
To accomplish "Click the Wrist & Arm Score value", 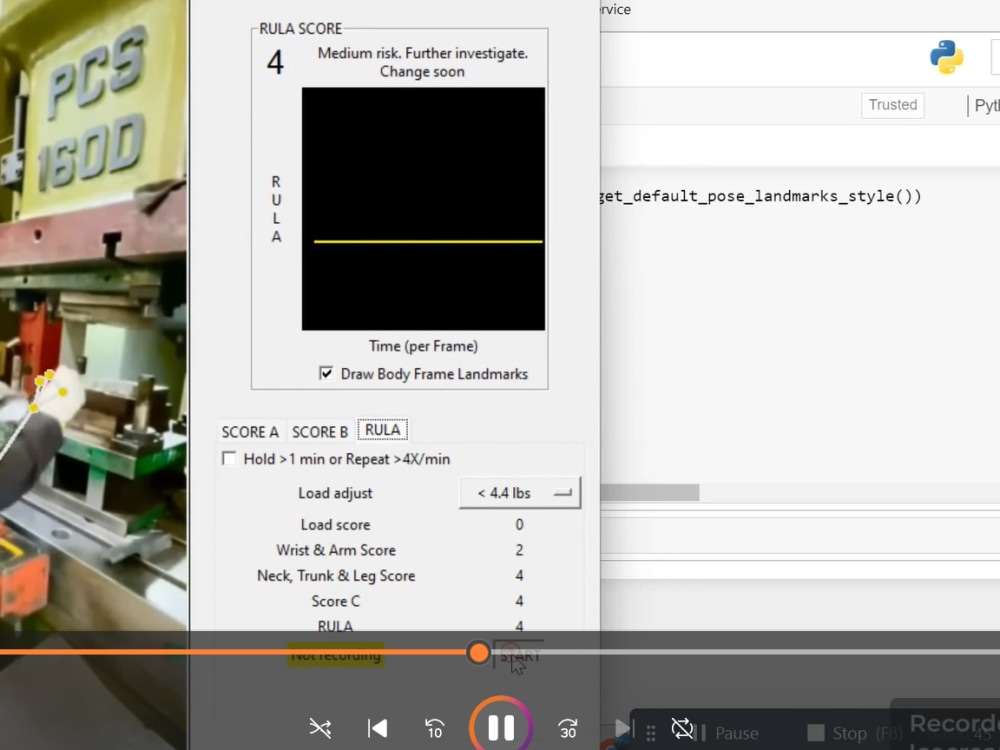I will [x=519, y=550].
